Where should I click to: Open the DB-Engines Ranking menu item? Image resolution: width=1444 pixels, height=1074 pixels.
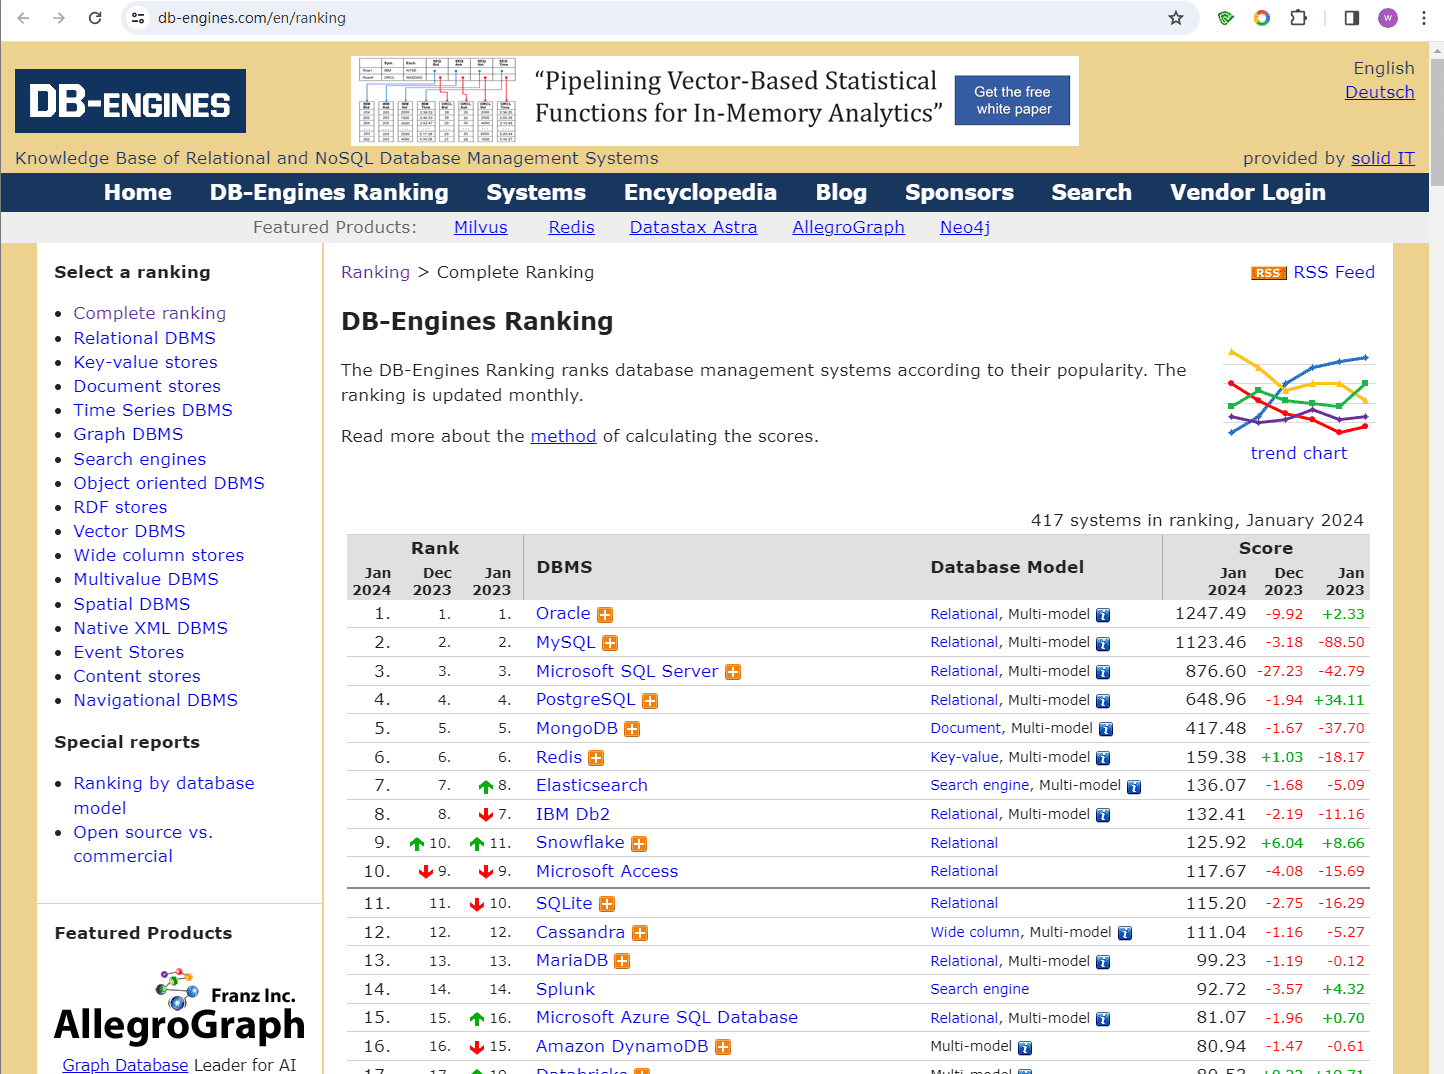[329, 192]
